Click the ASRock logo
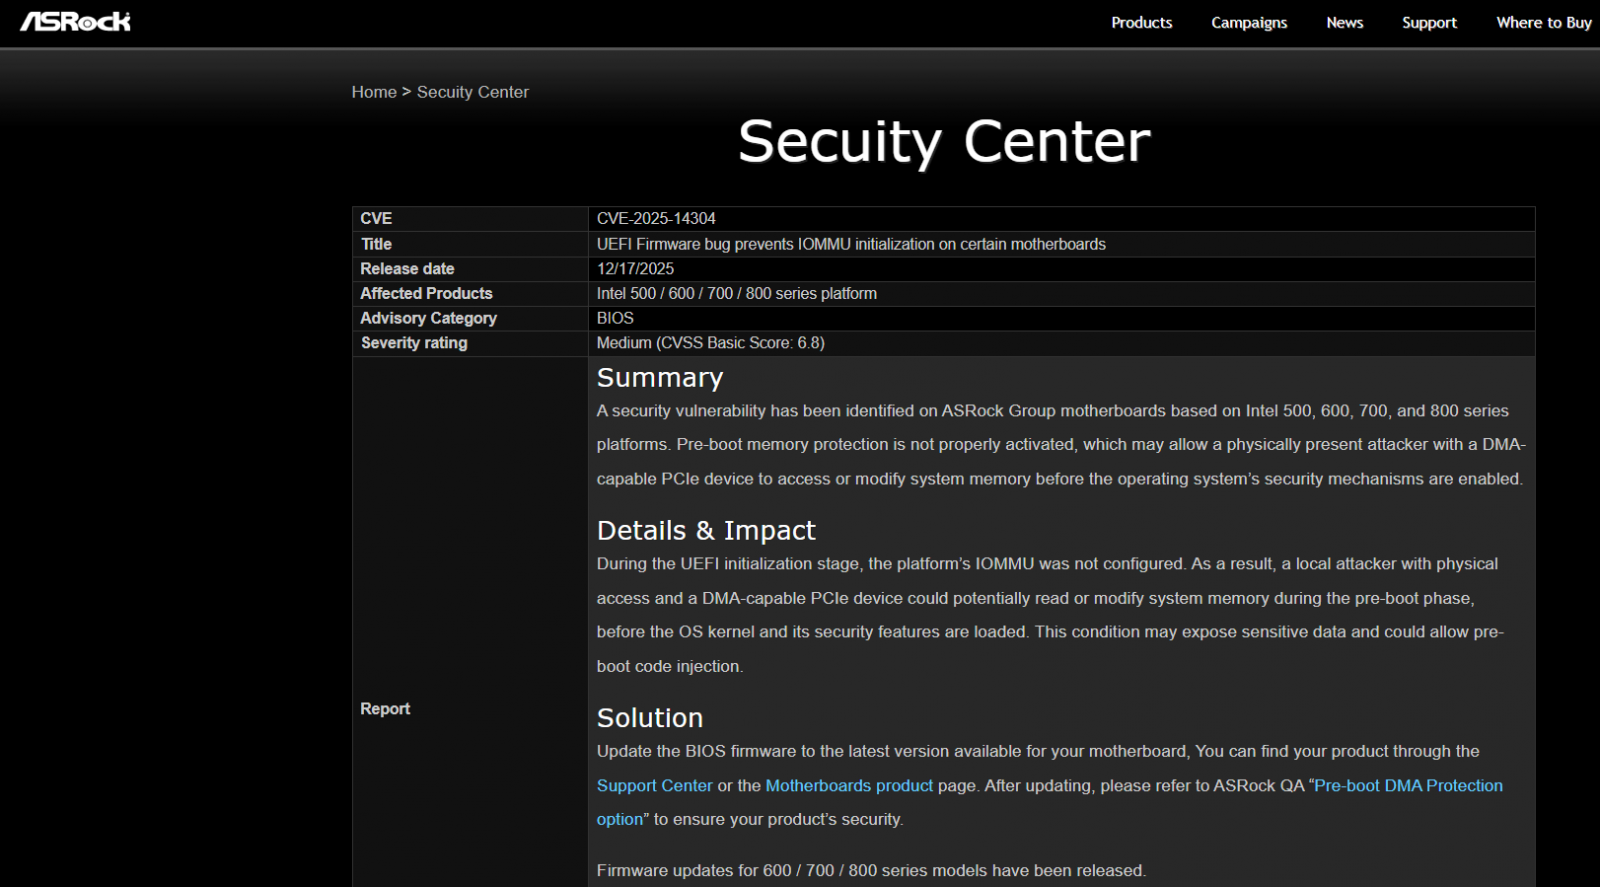The width and height of the screenshot is (1600, 887). [x=75, y=22]
